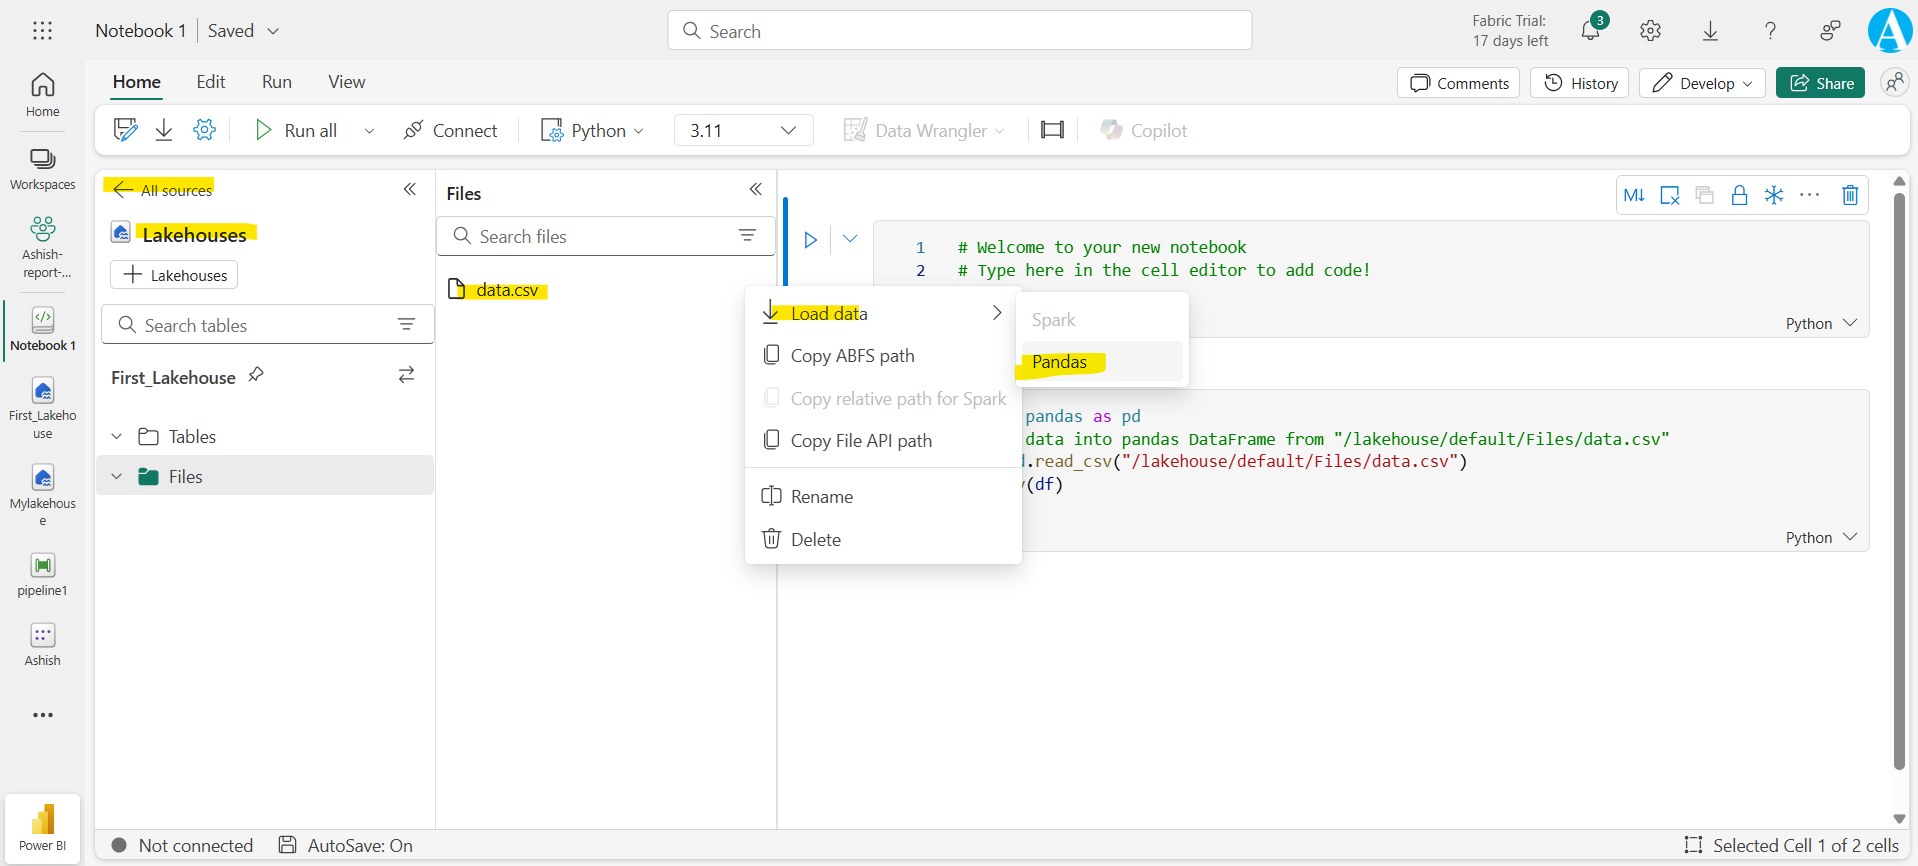The width and height of the screenshot is (1918, 866).
Task: Go back to All sources
Action: tap(163, 190)
